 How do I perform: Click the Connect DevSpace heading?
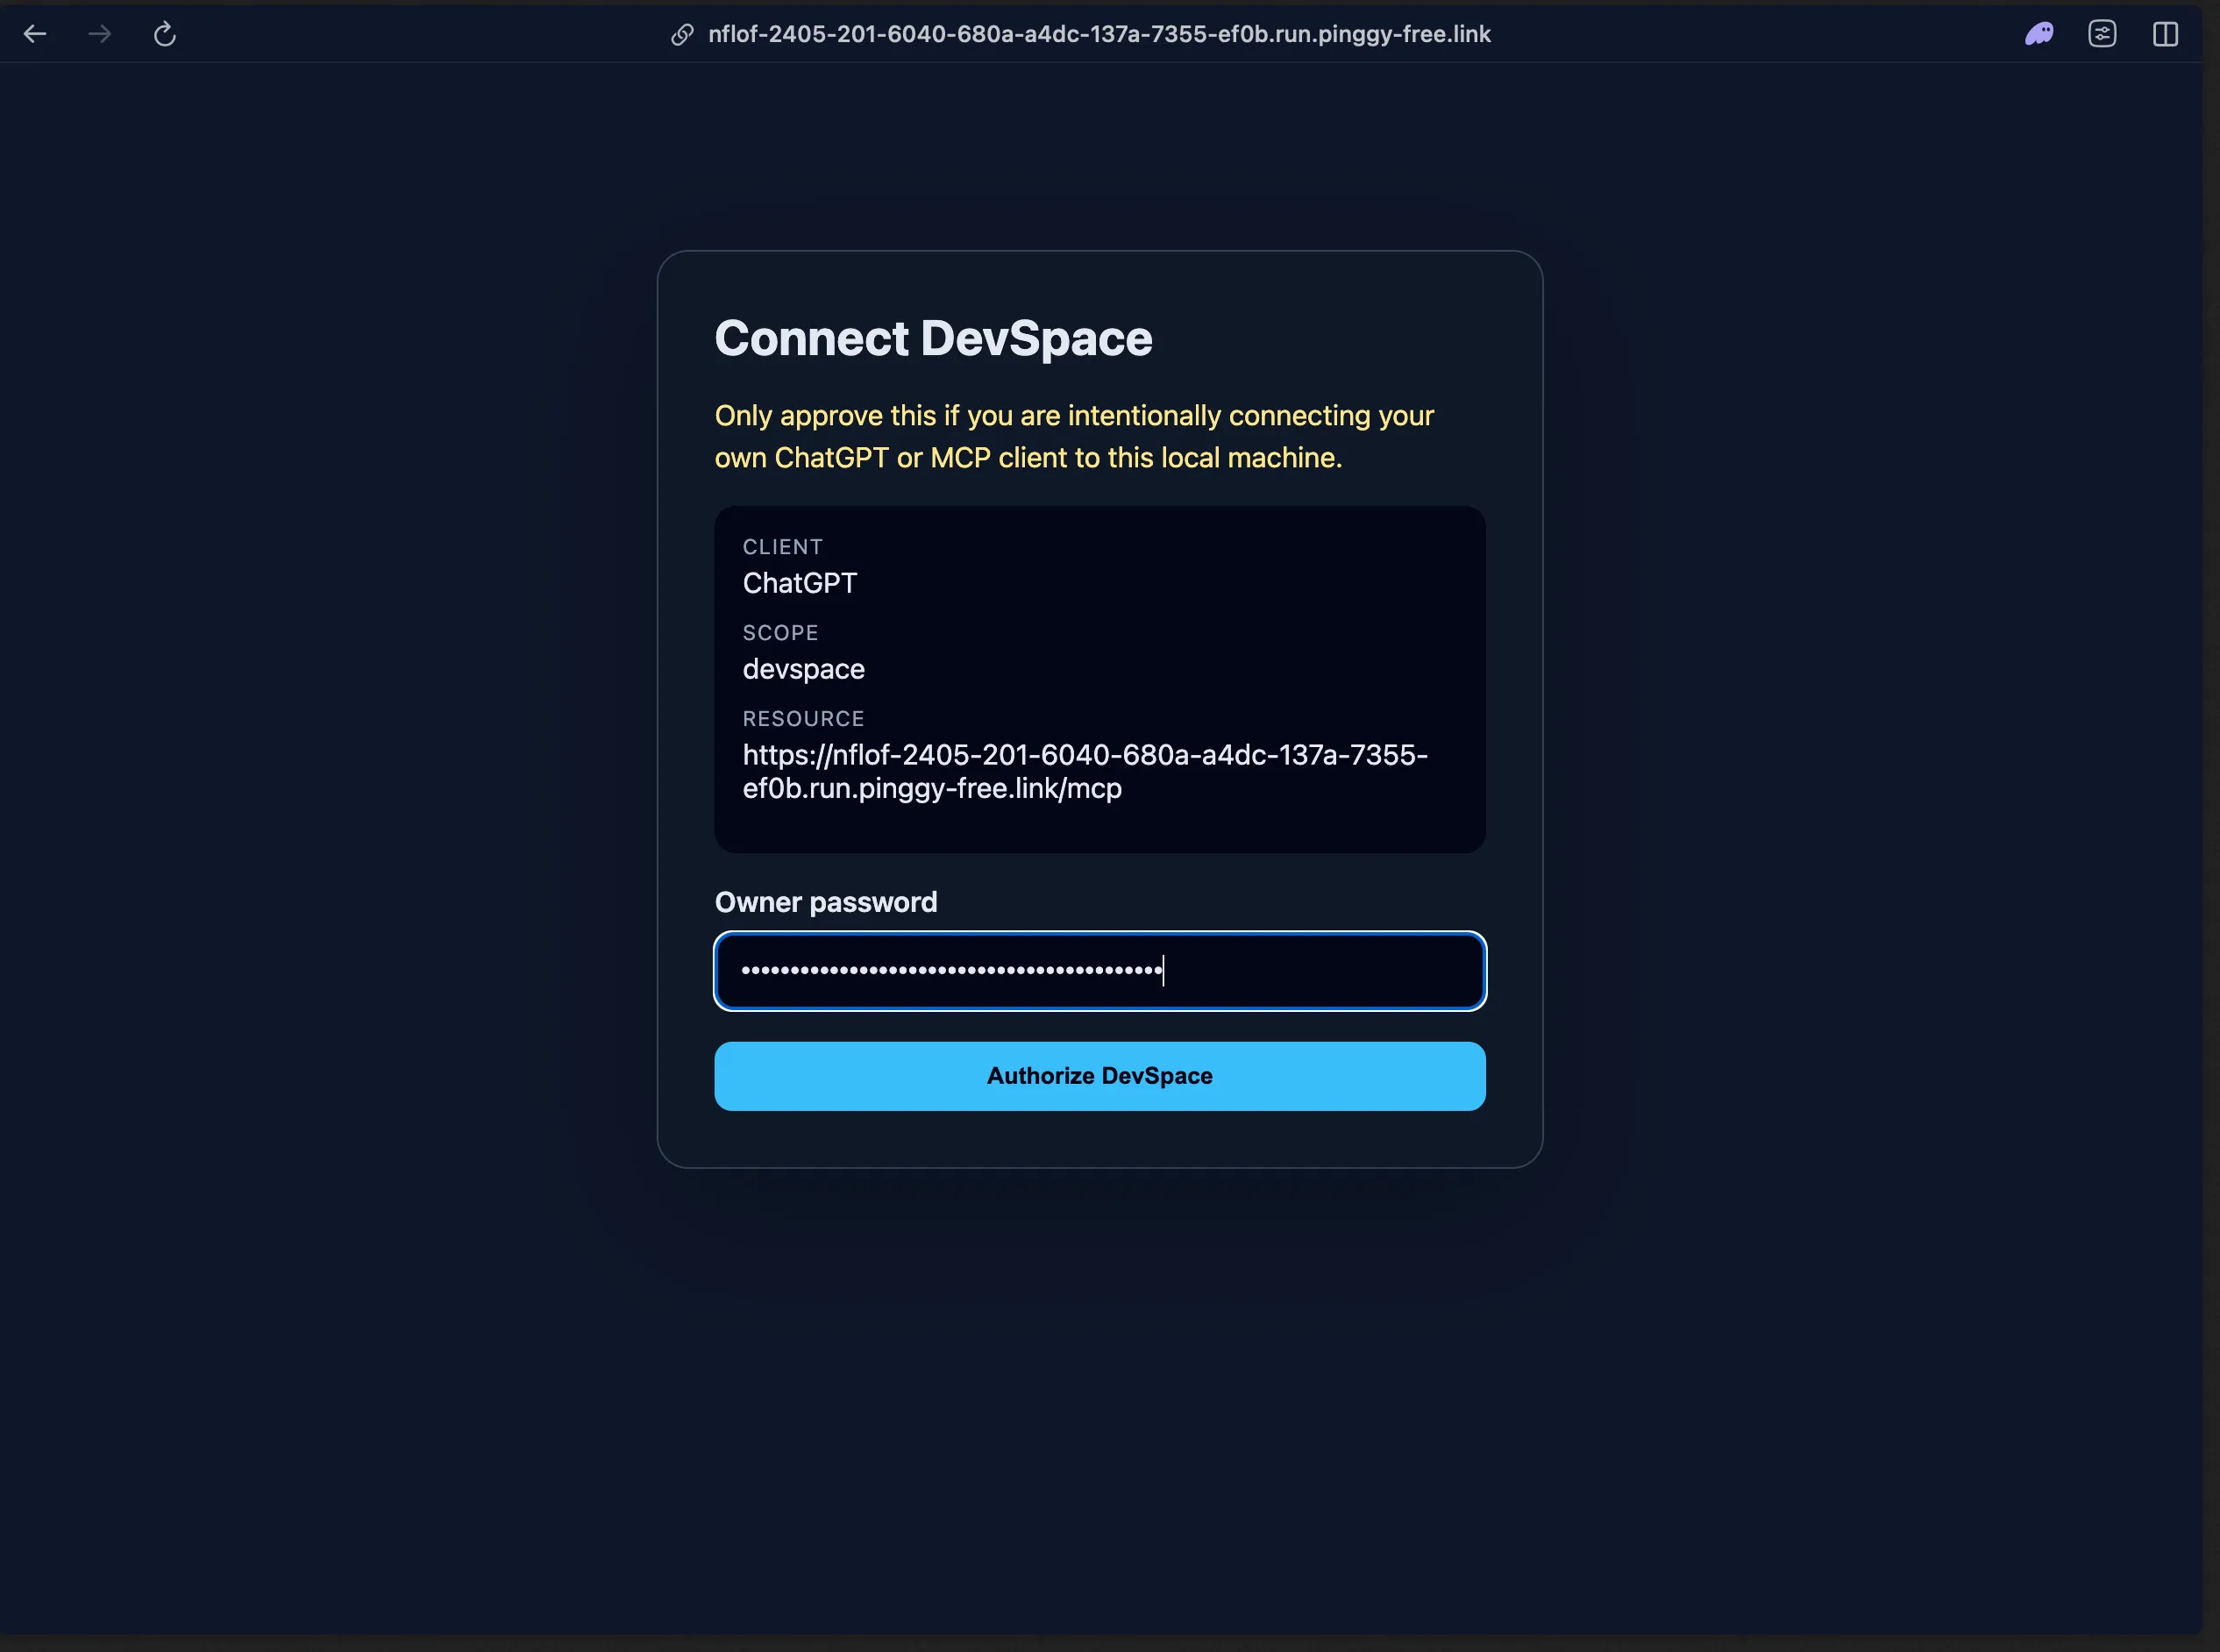[933, 338]
